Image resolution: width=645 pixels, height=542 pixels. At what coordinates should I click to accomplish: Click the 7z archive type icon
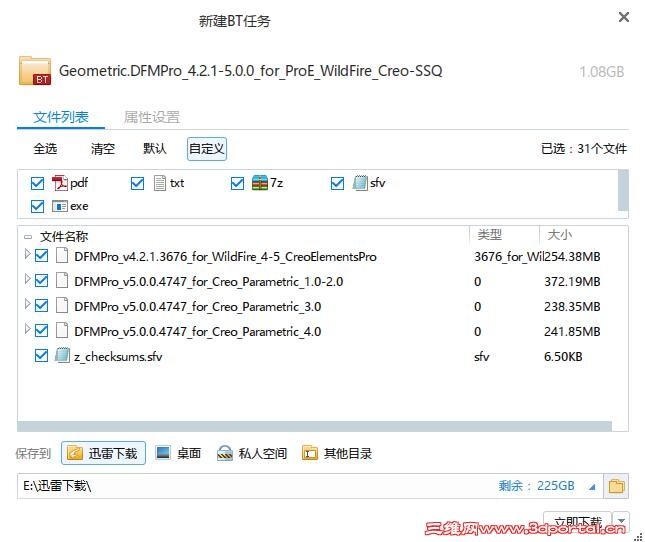260,183
